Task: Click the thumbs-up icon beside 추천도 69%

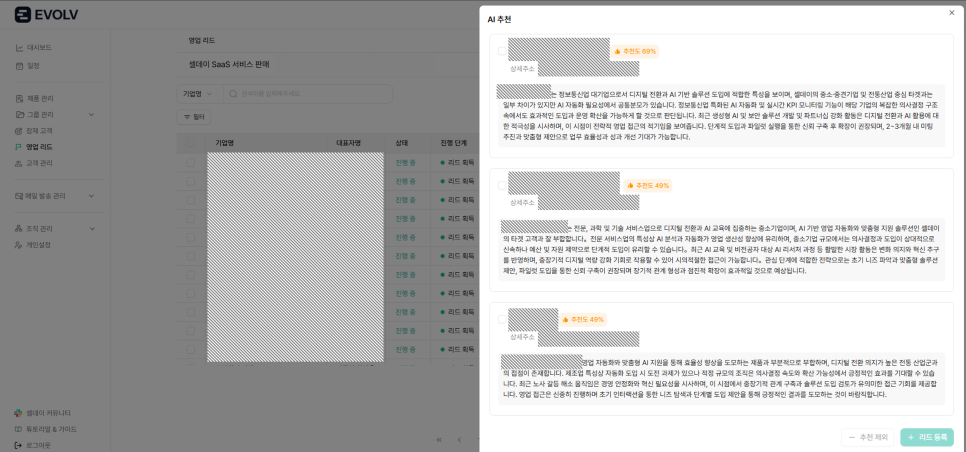Action: pyautogui.click(x=617, y=51)
